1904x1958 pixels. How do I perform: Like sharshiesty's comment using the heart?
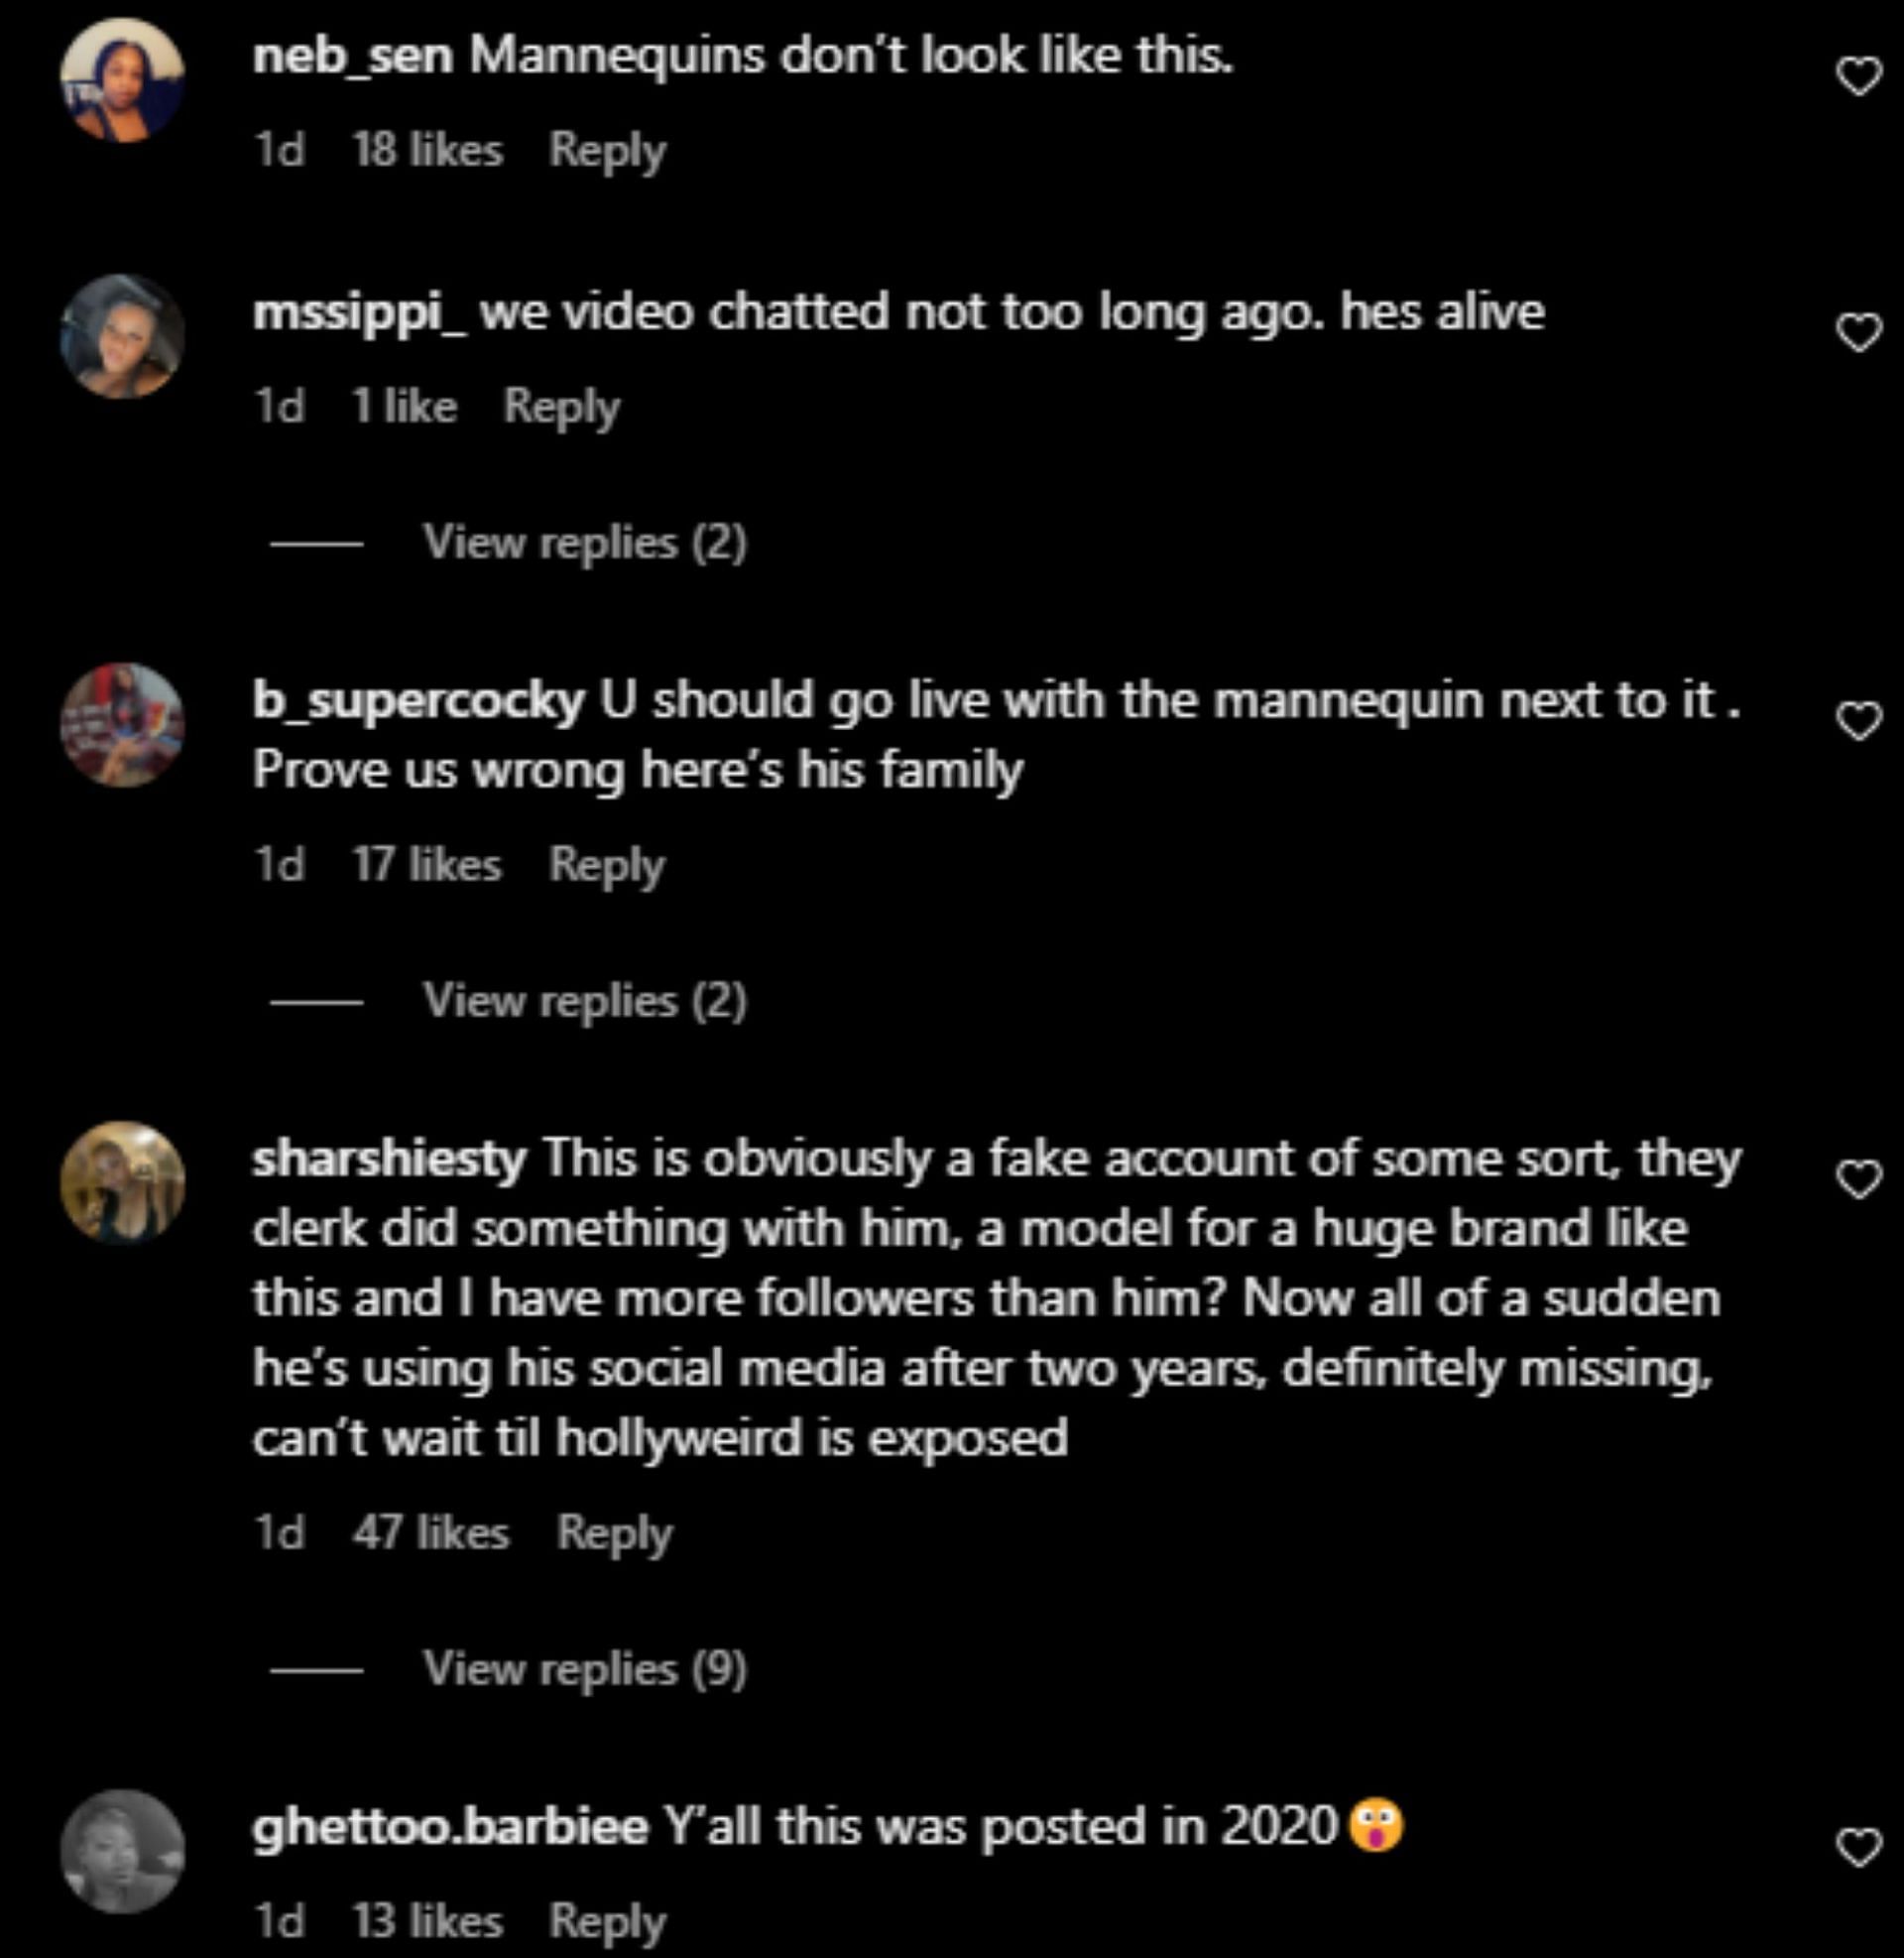pyautogui.click(x=1859, y=1181)
